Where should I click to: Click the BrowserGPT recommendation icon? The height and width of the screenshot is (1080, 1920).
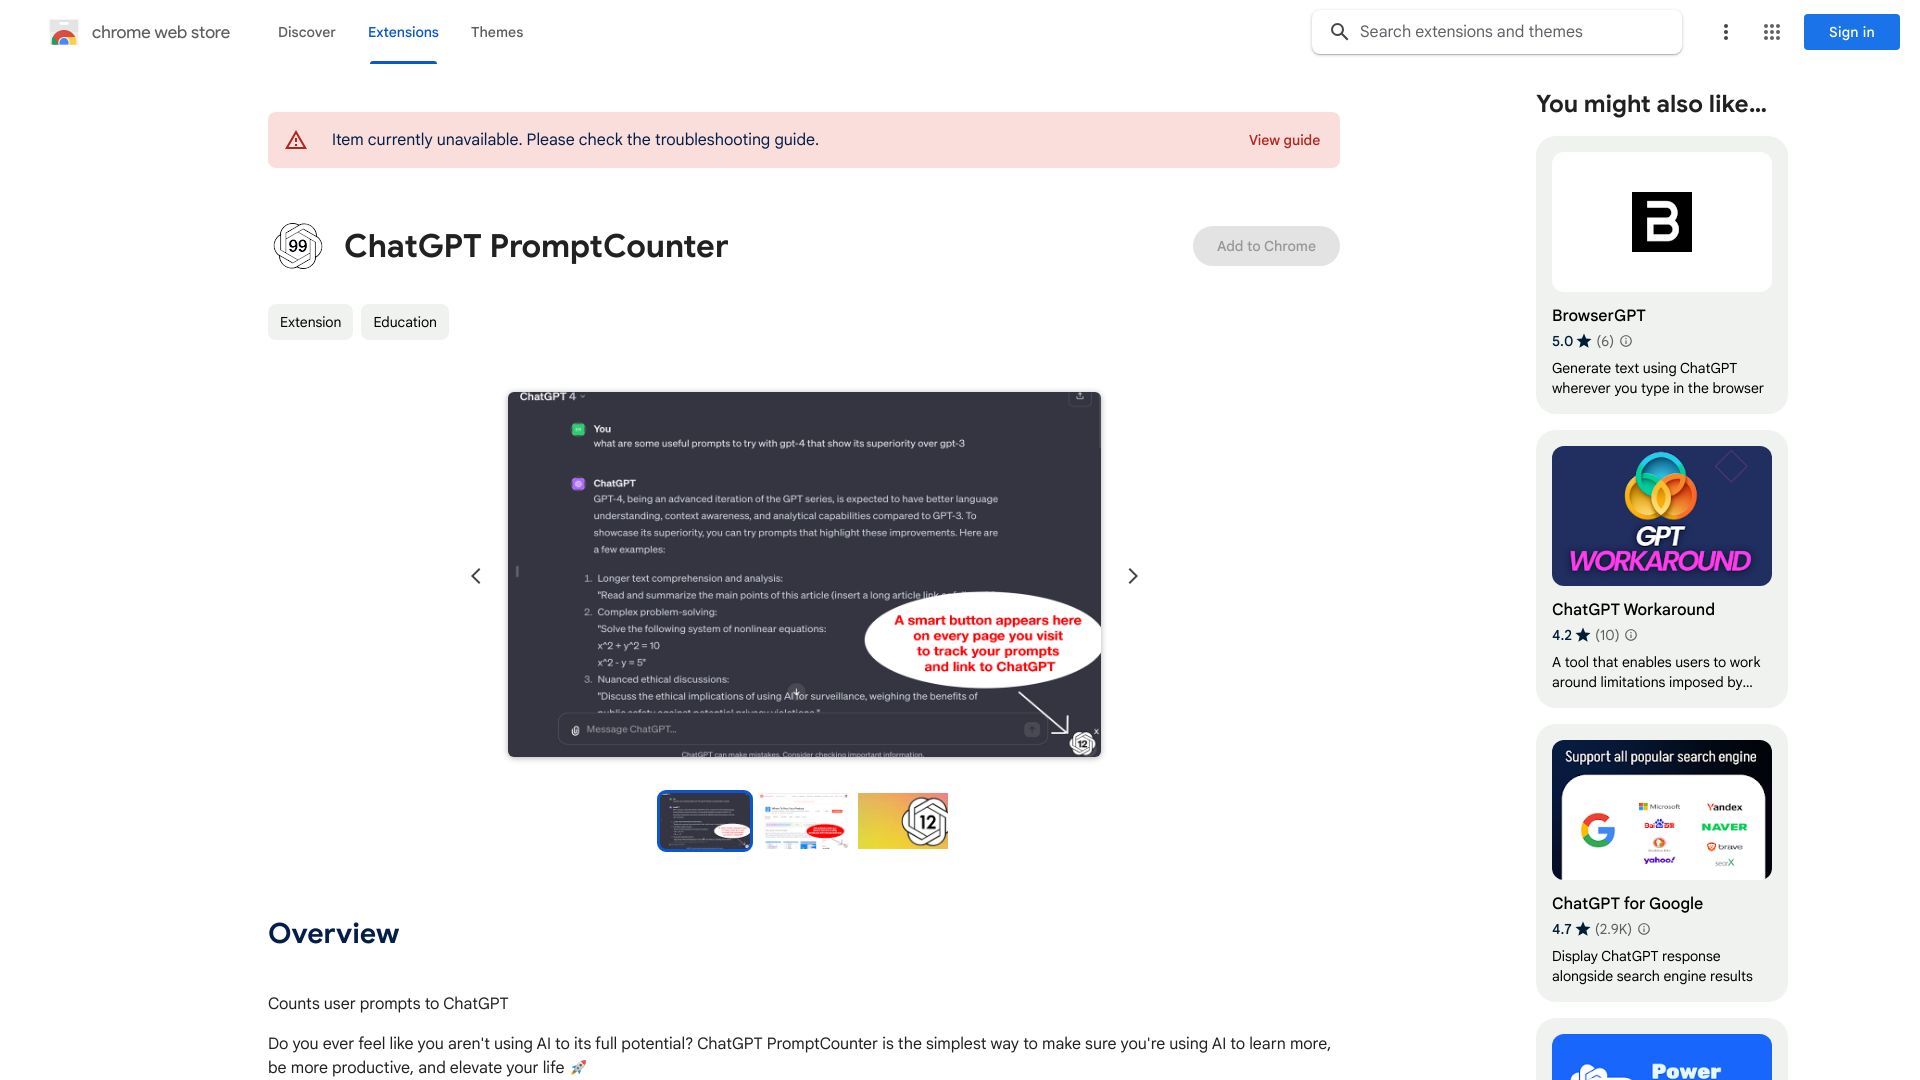[1662, 222]
